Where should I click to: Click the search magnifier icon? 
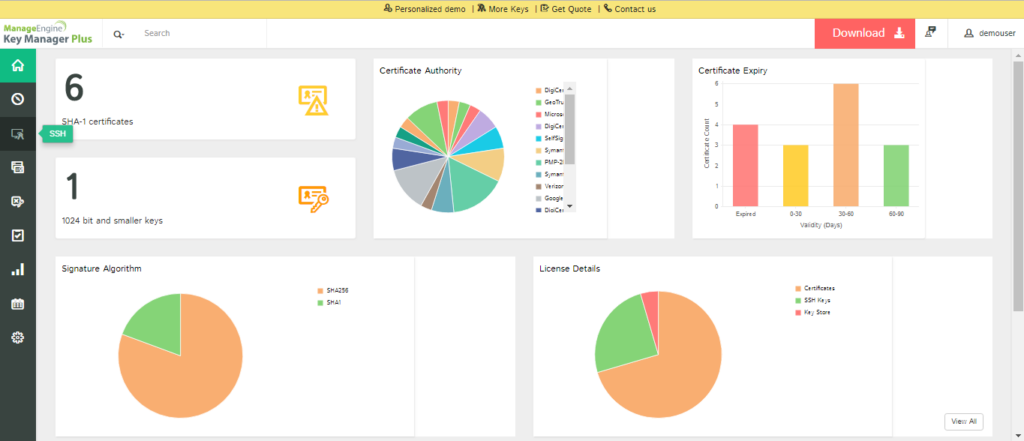(118, 34)
